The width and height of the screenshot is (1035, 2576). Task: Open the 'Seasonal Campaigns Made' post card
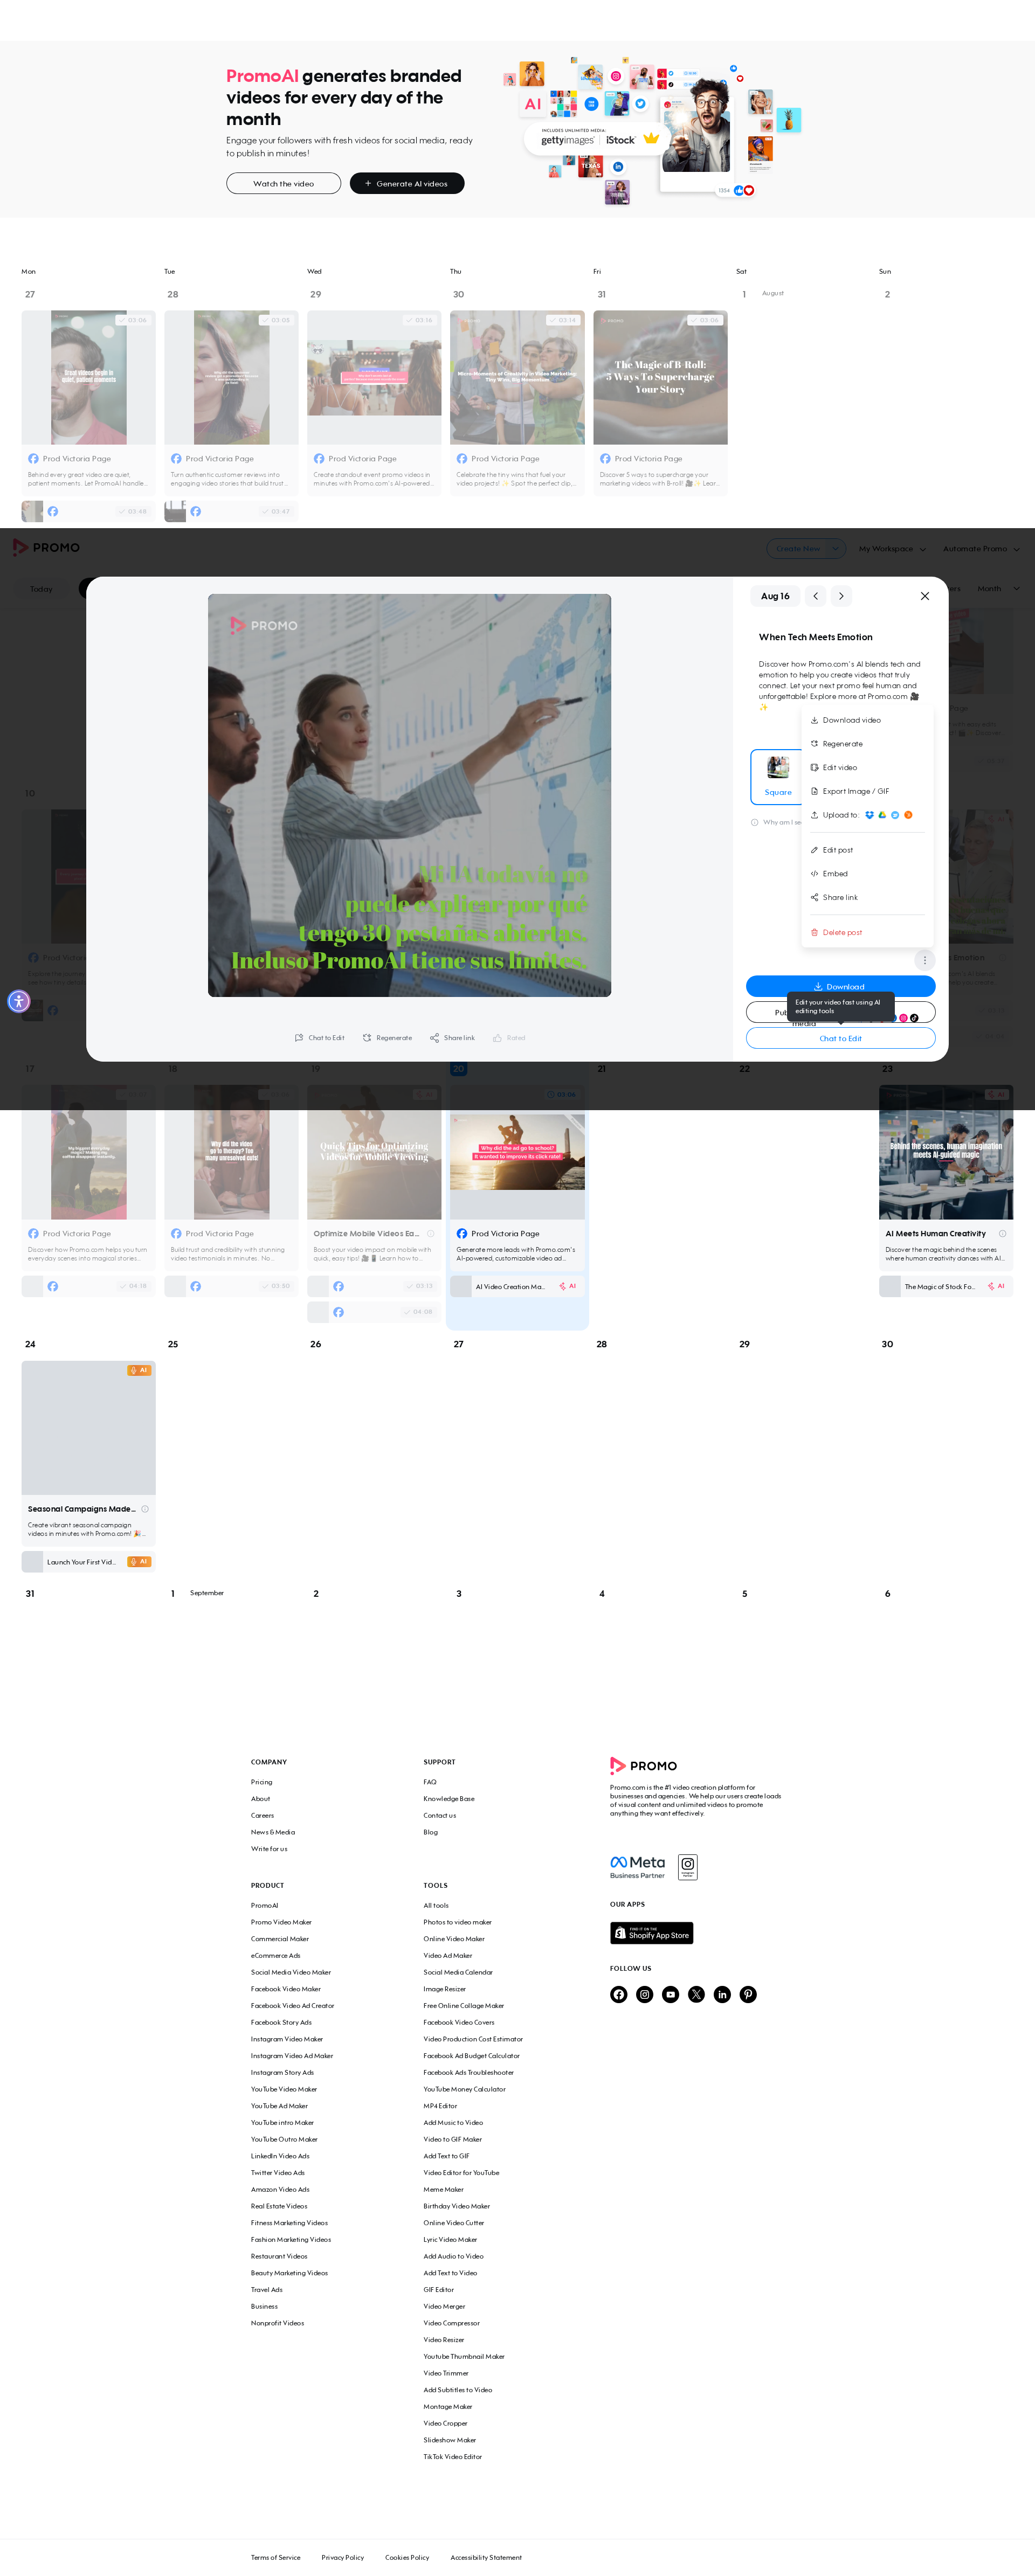[x=88, y=1453]
